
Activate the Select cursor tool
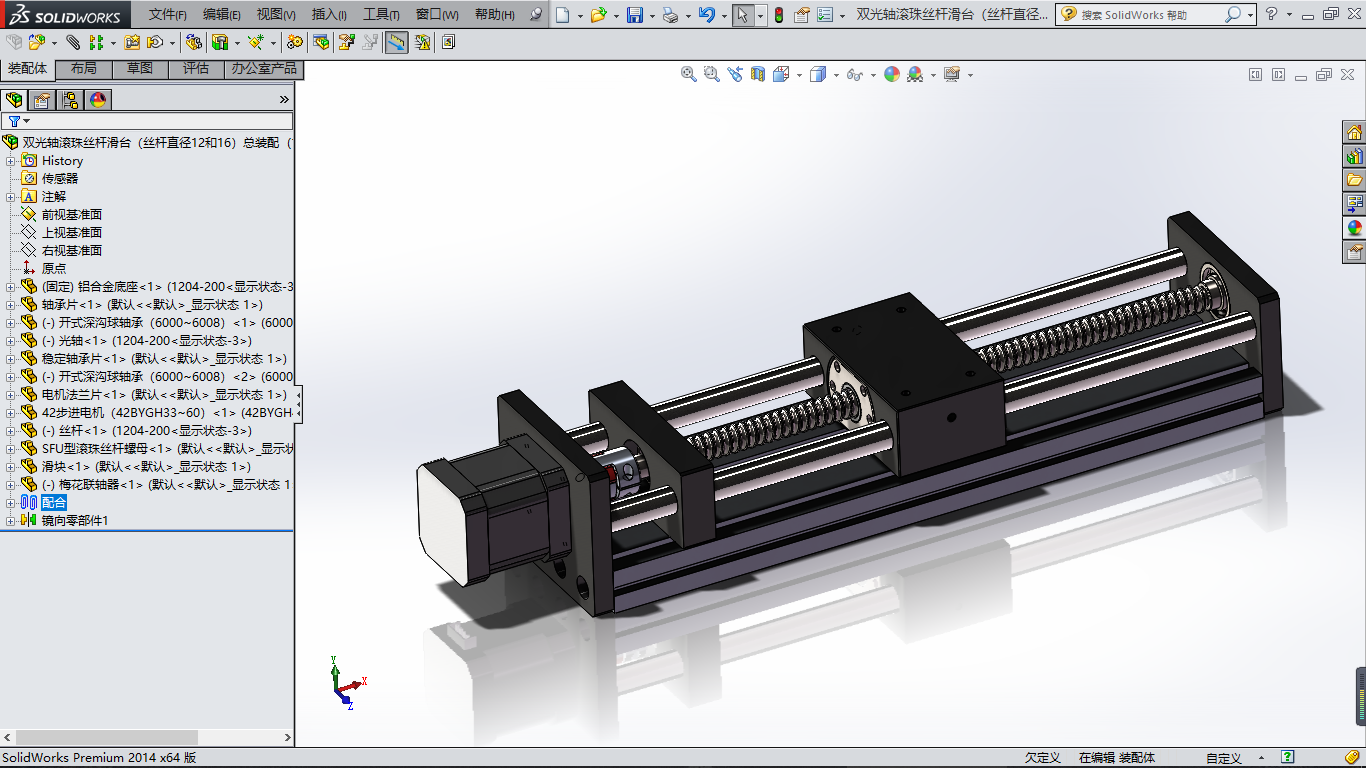click(742, 15)
